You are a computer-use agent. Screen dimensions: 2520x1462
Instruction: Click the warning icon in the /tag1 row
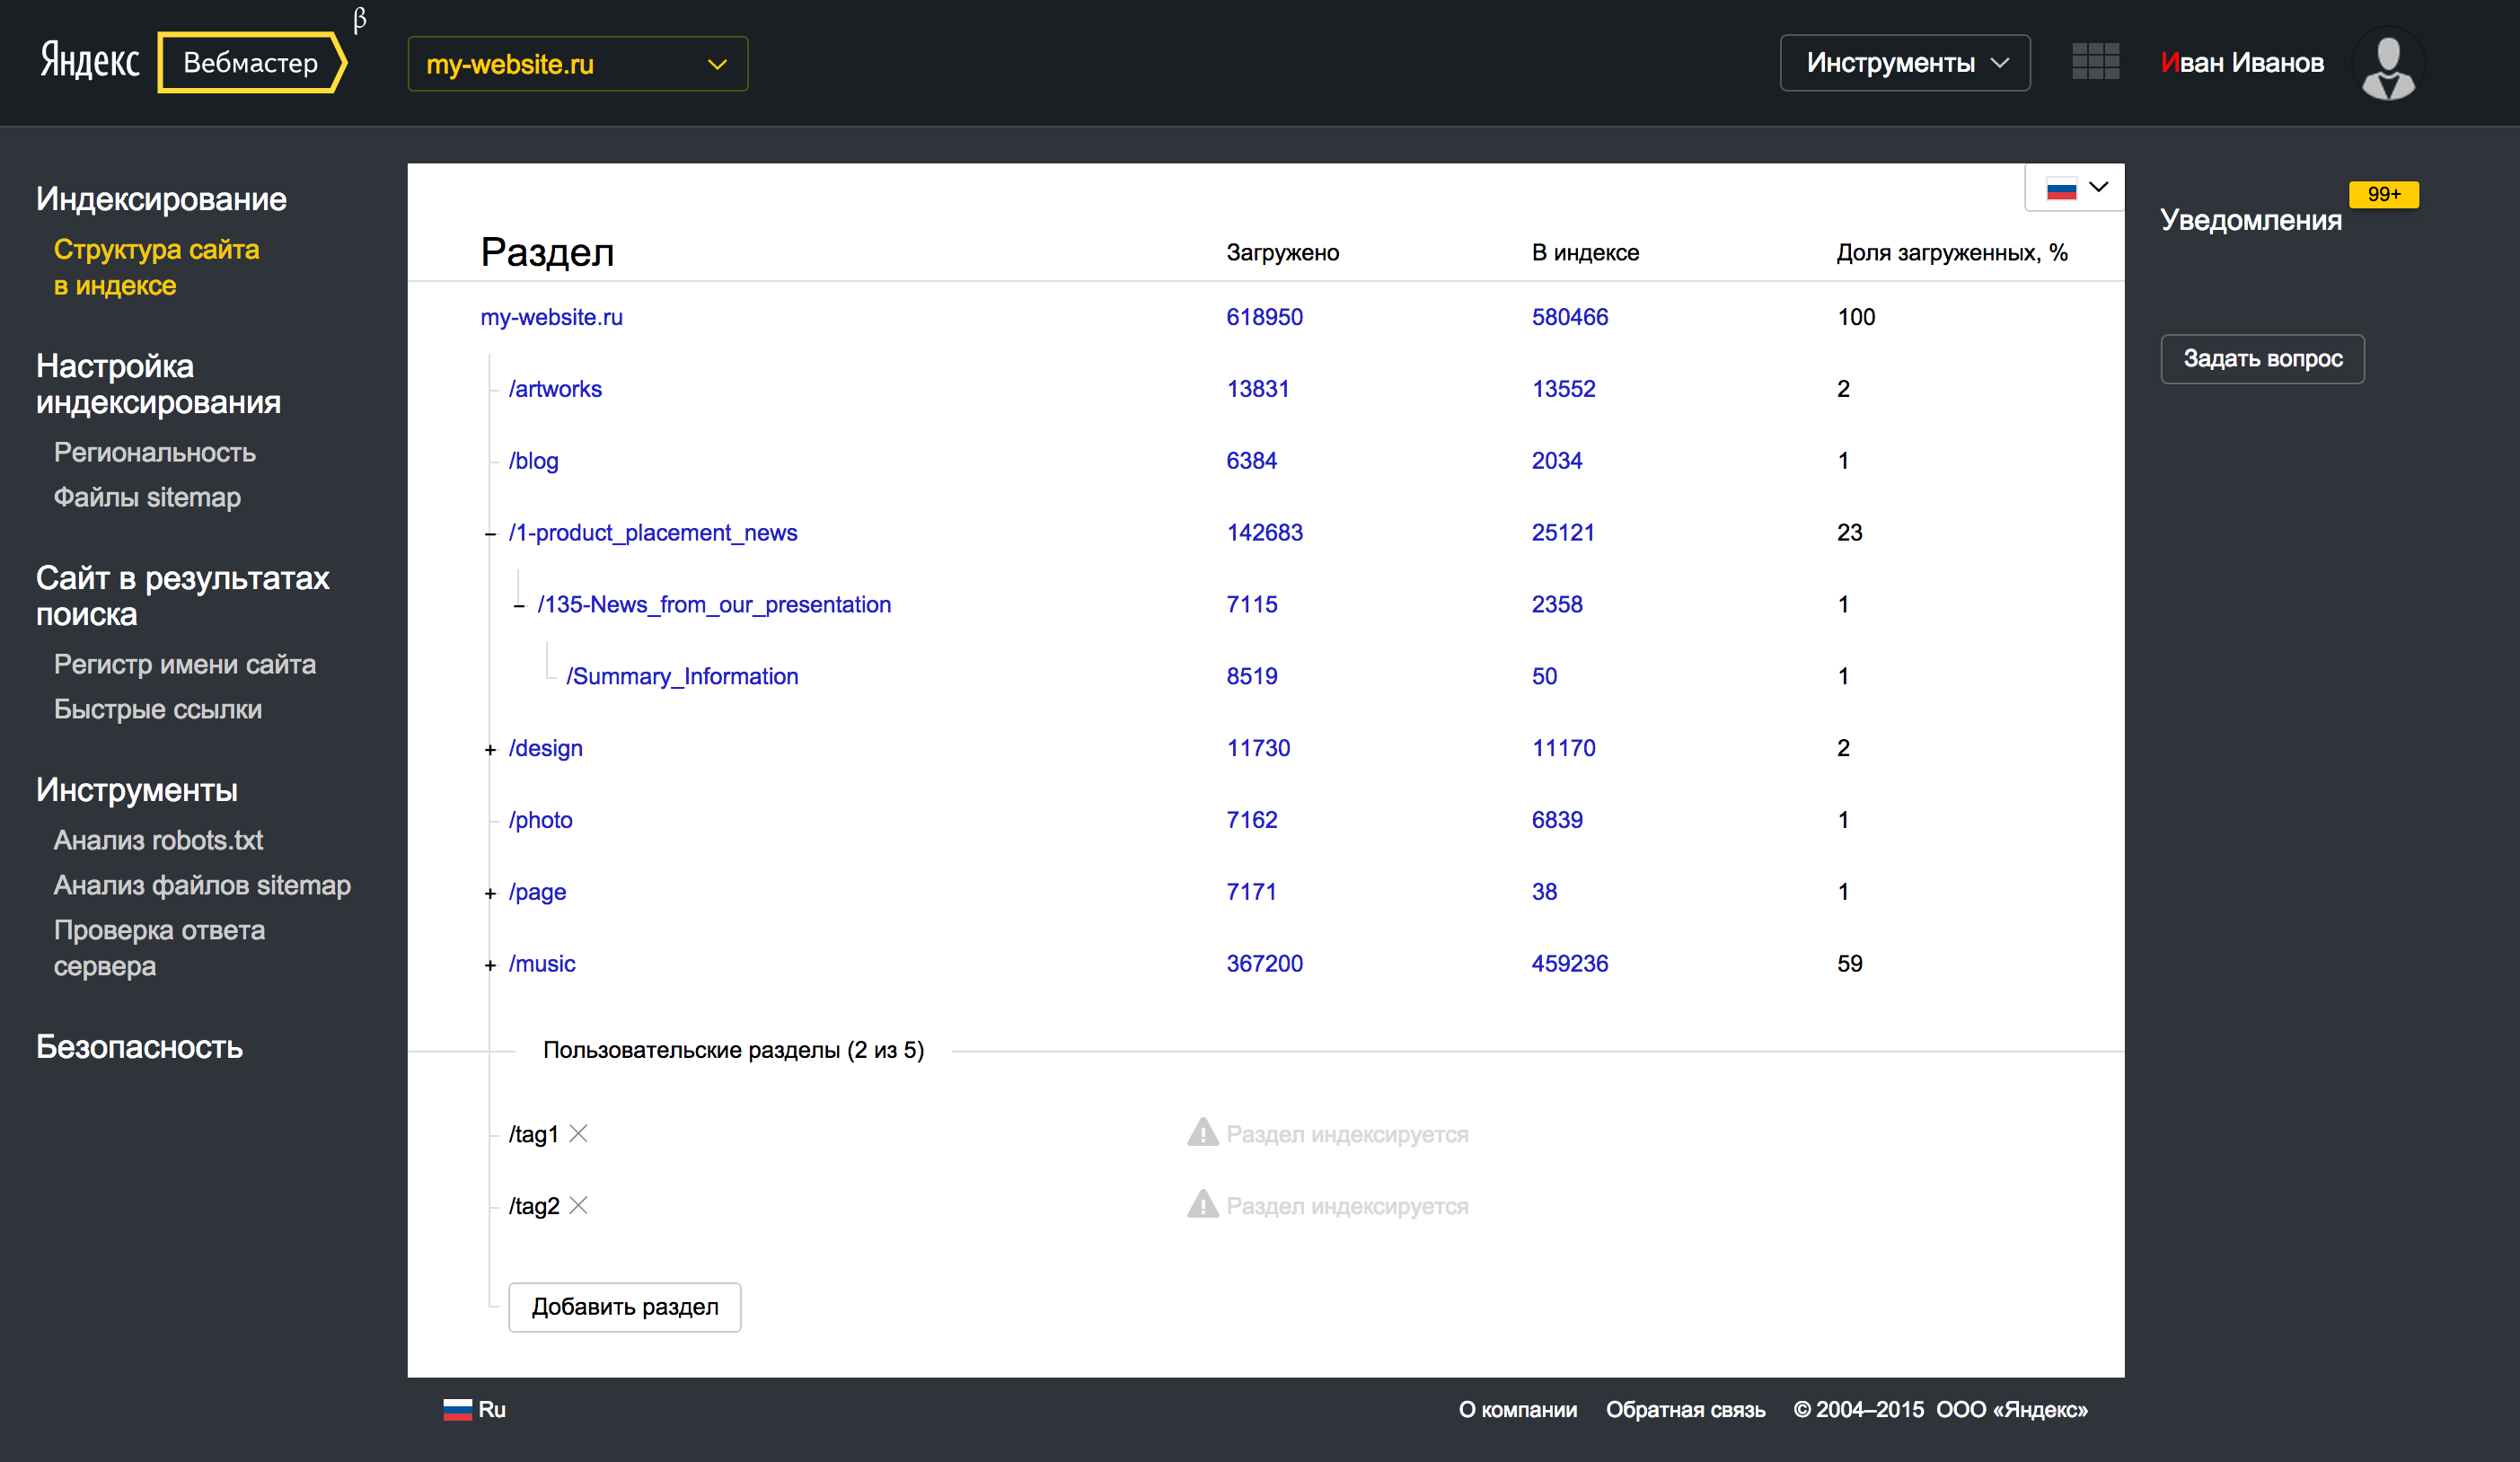1202,1132
